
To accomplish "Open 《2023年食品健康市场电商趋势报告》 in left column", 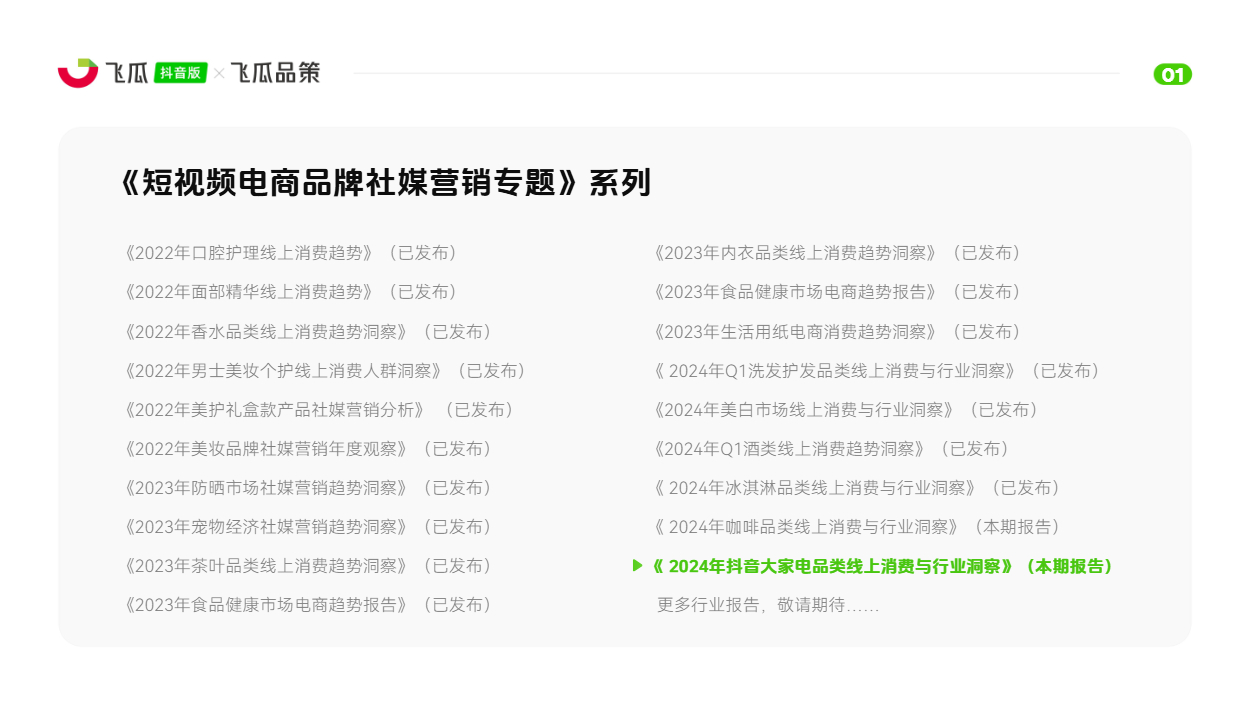I will click(x=307, y=604).
